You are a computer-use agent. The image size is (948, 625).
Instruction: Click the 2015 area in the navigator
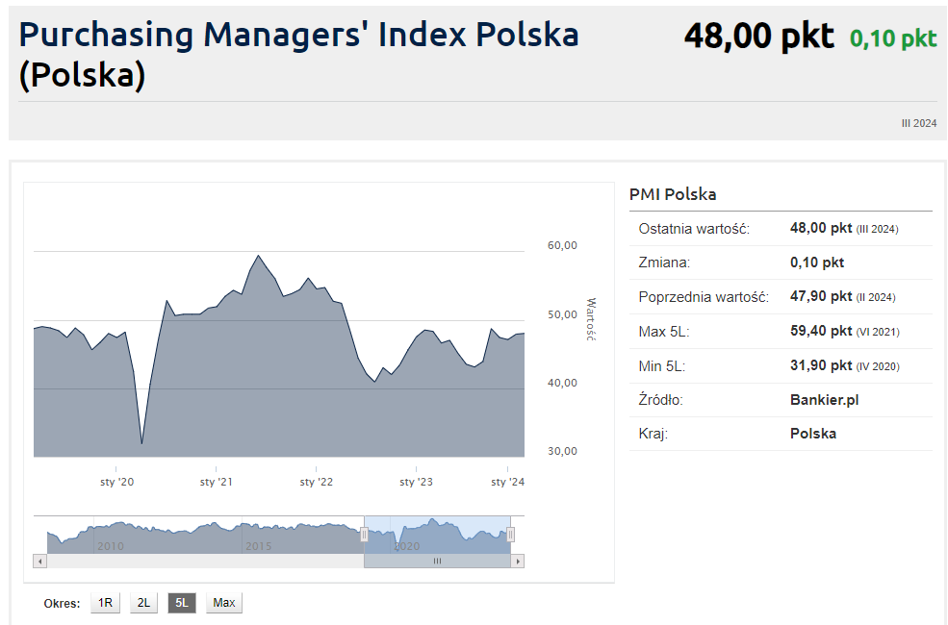(258, 546)
